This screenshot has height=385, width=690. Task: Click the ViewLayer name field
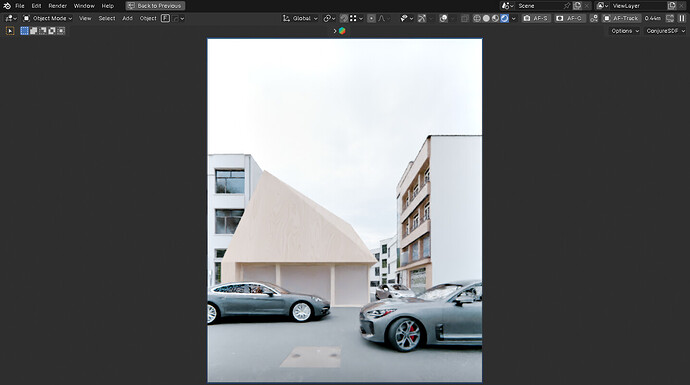(x=639, y=6)
